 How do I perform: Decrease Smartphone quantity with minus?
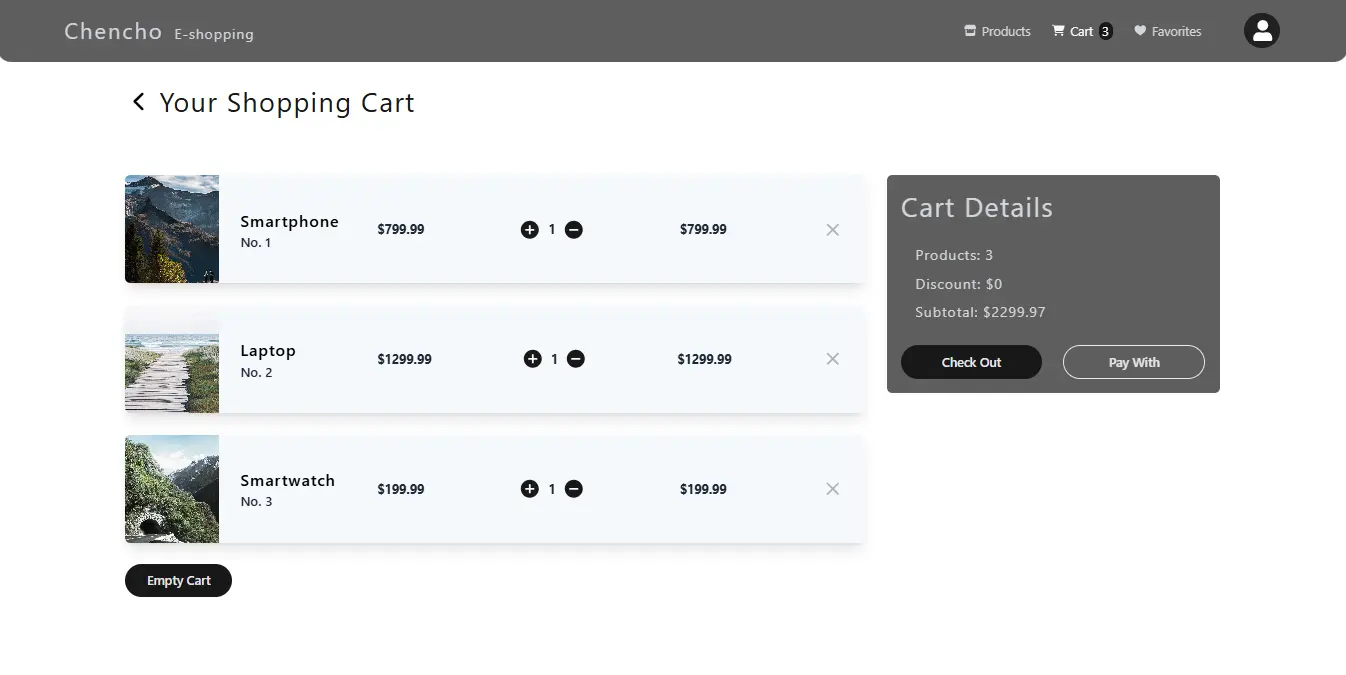(x=573, y=229)
